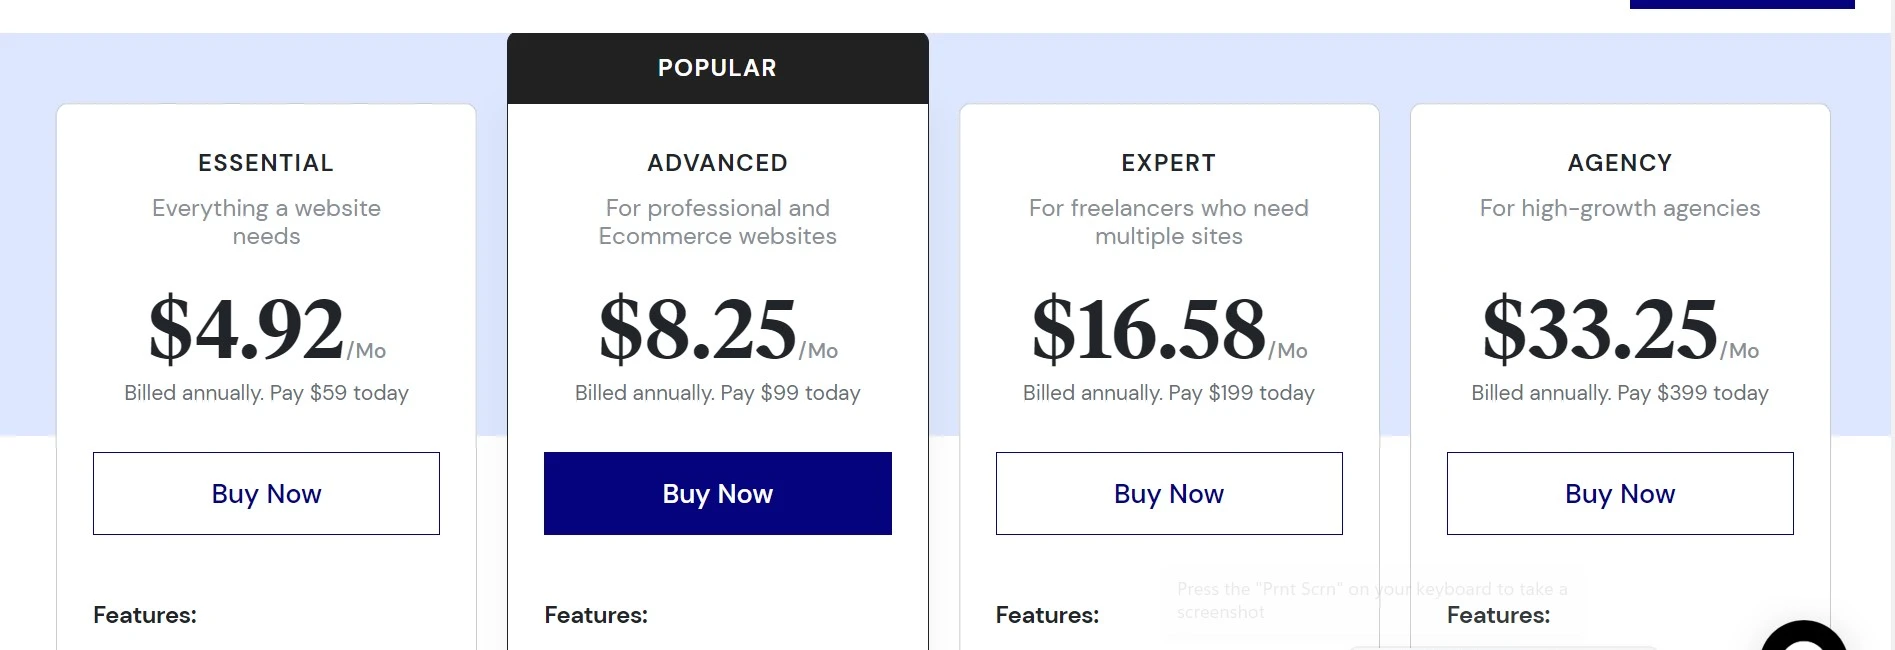
Task: Click the $4.92 monthly price
Action: [247, 329]
